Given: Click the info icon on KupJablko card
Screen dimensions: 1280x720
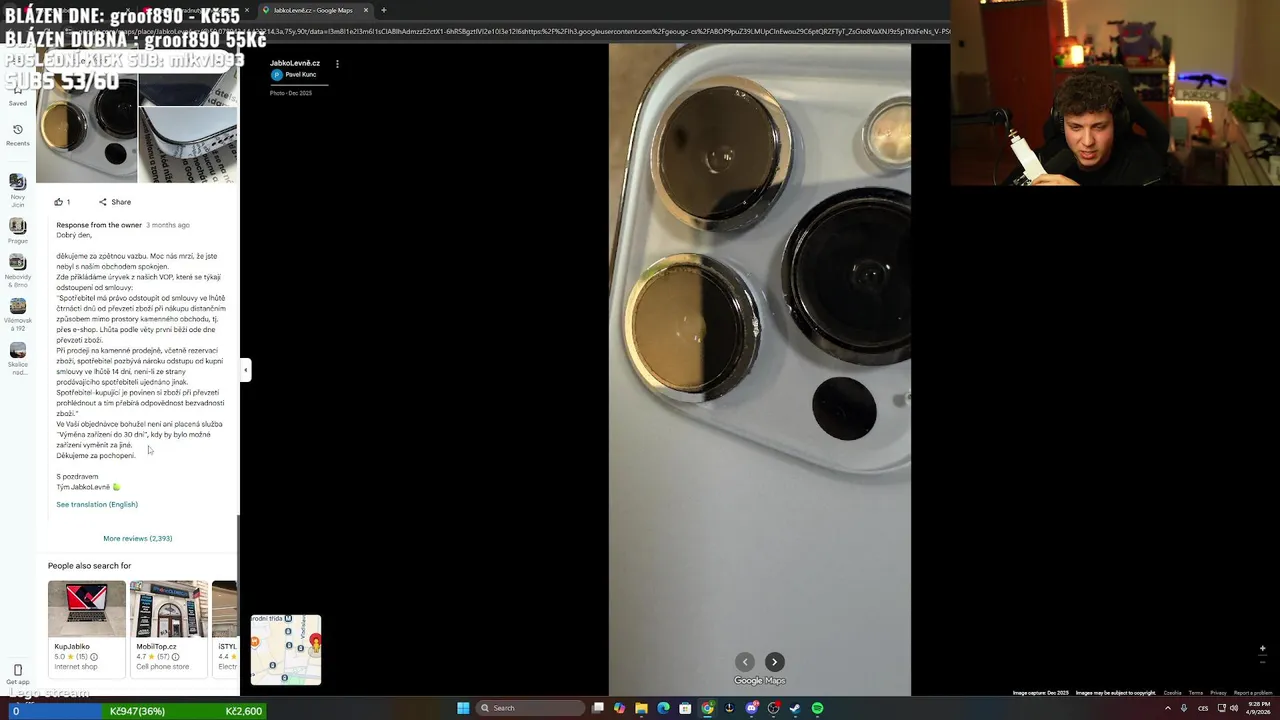Looking at the screenshot, I should [94, 657].
